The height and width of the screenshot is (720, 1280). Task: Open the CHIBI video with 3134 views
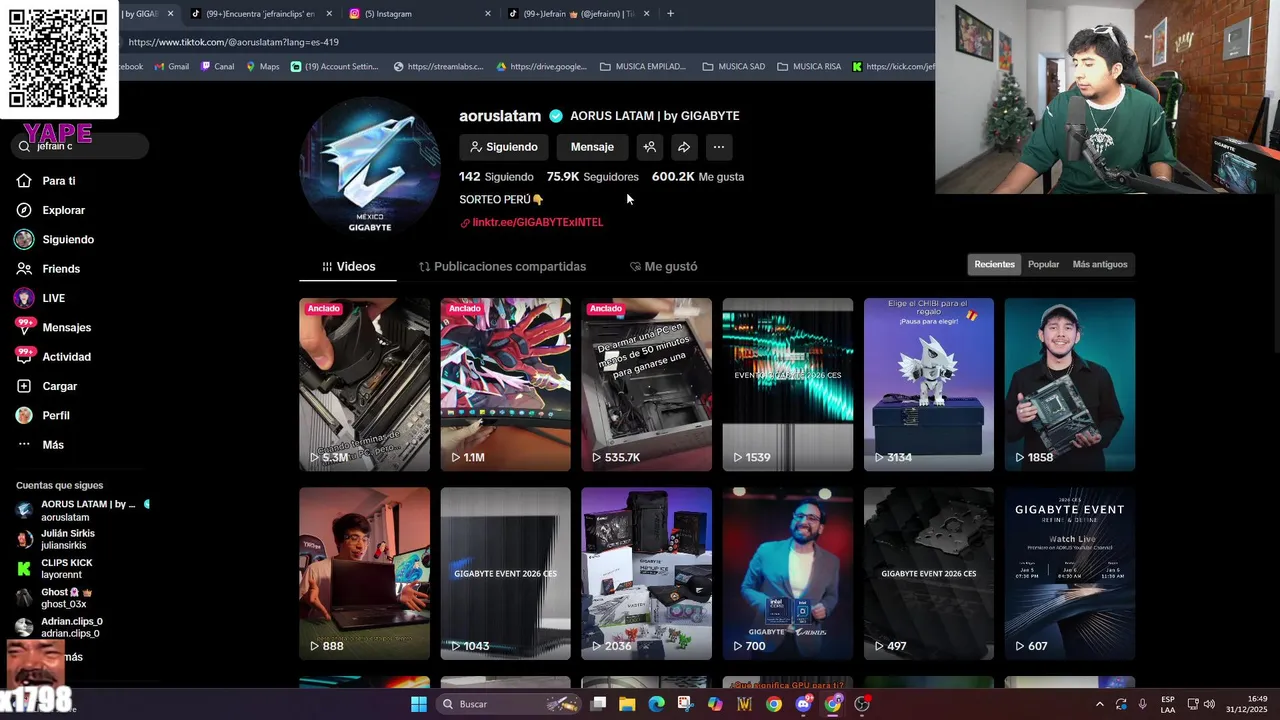(929, 384)
